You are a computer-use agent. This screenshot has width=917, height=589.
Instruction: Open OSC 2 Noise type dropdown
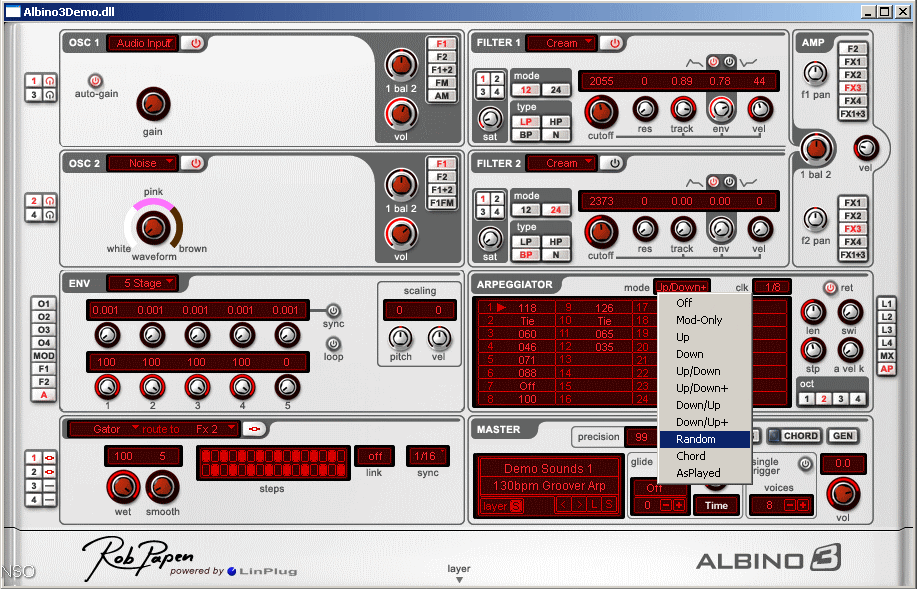143,163
